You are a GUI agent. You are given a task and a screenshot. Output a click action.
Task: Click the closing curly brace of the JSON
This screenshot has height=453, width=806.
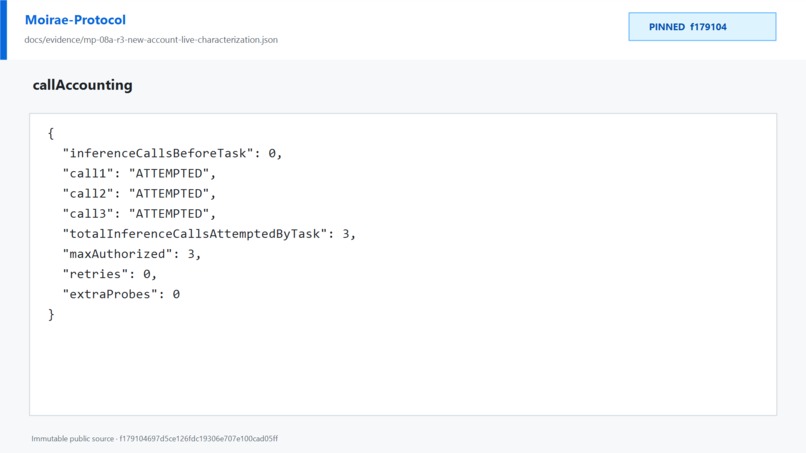tap(51, 314)
